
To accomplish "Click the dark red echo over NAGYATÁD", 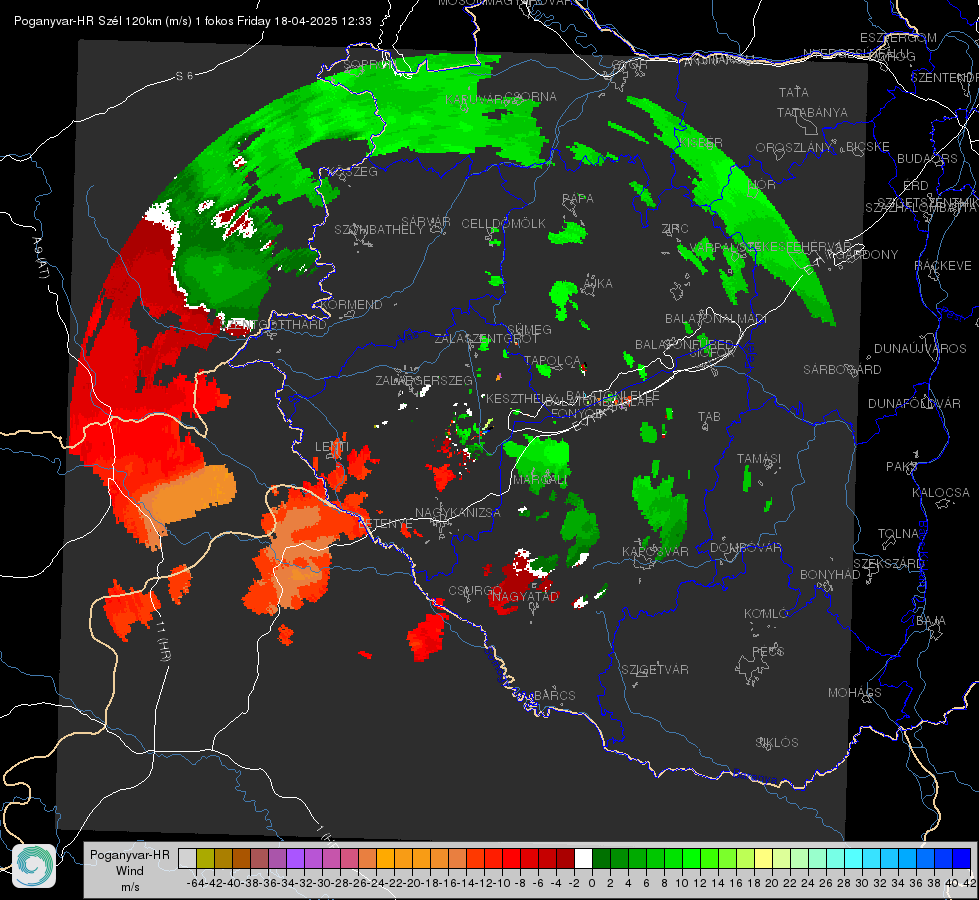I will coord(519,581).
